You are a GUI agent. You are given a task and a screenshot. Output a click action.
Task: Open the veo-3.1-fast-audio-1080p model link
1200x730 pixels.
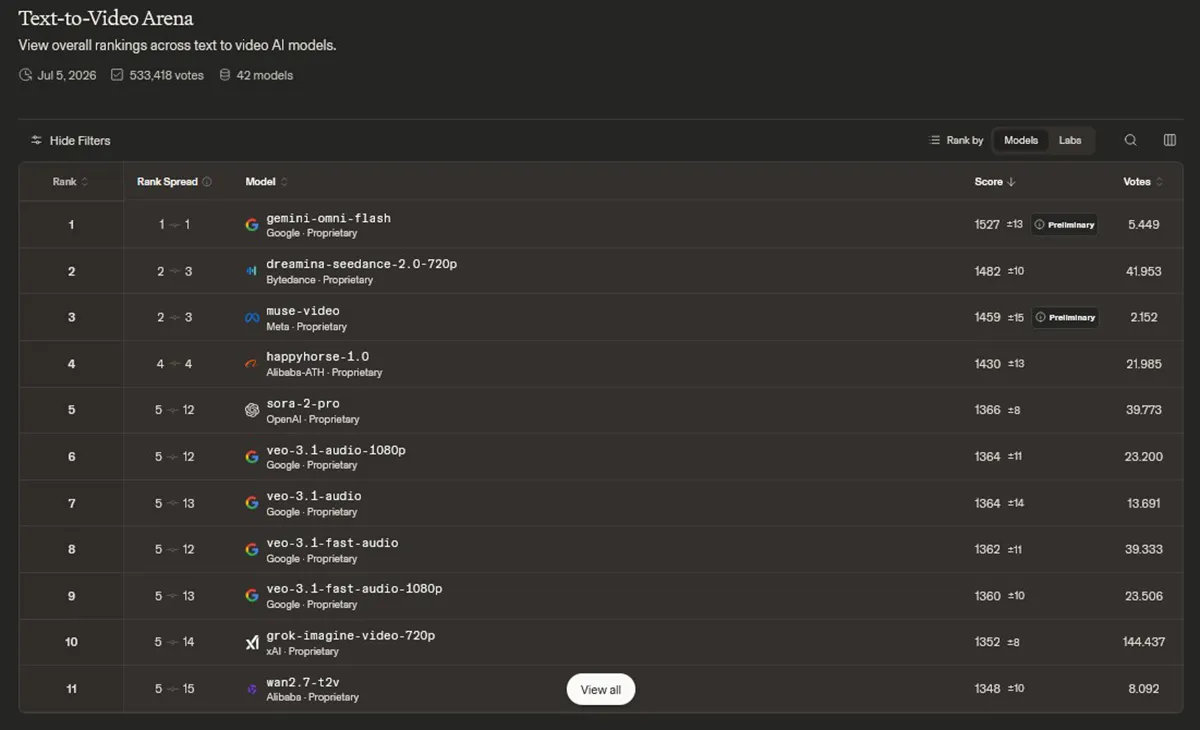tap(354, 589)
